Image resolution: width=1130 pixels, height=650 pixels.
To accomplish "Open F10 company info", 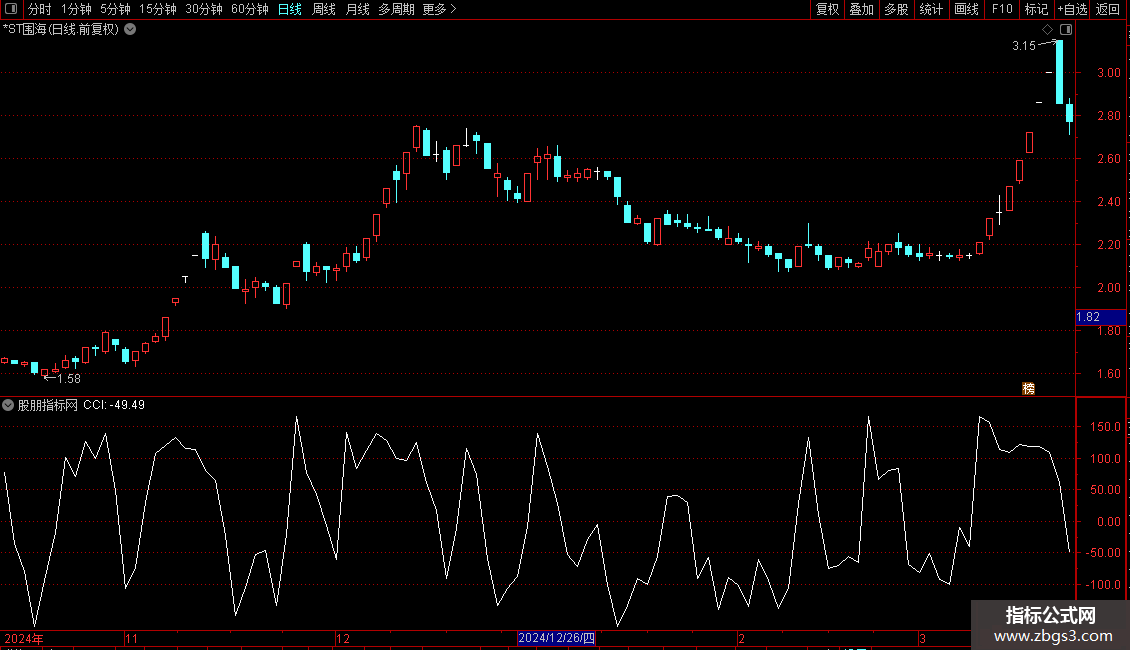I will tap(1002, 9).
